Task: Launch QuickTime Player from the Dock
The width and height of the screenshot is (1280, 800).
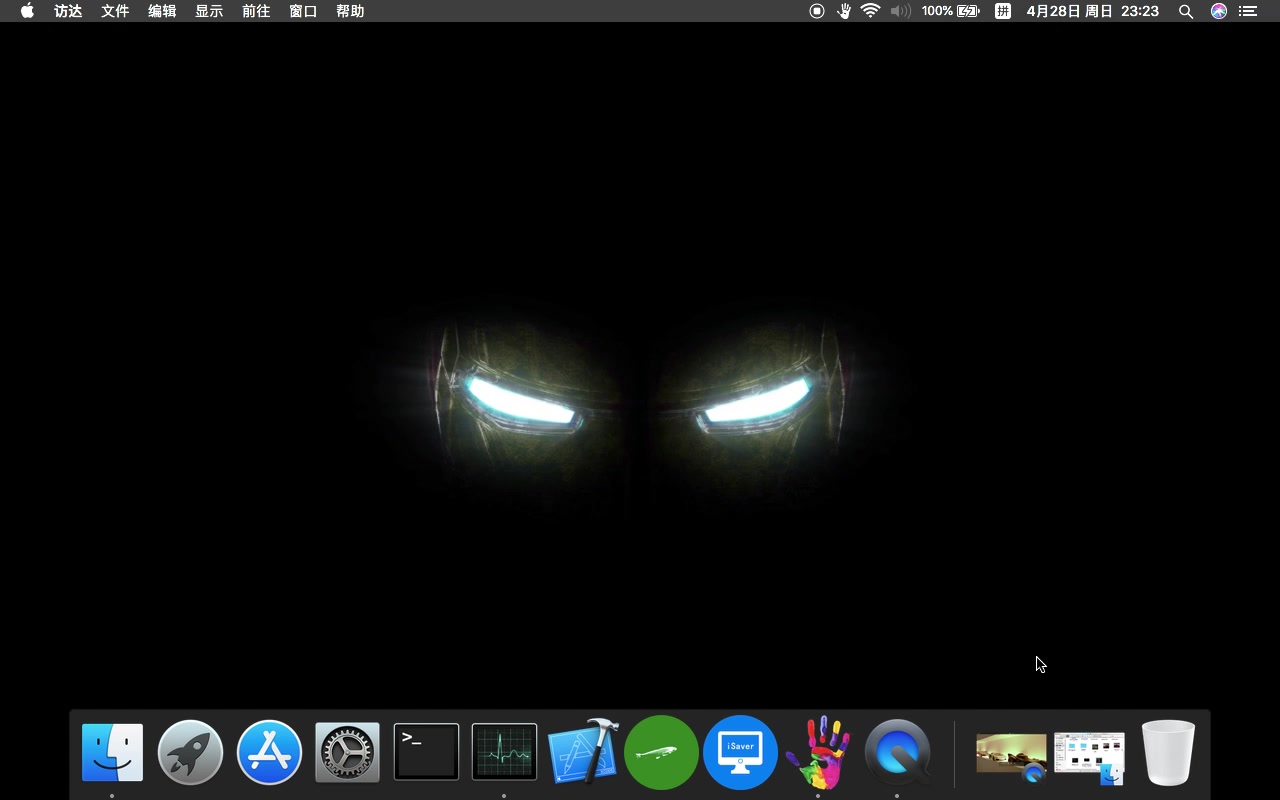Action: (897, 752)
